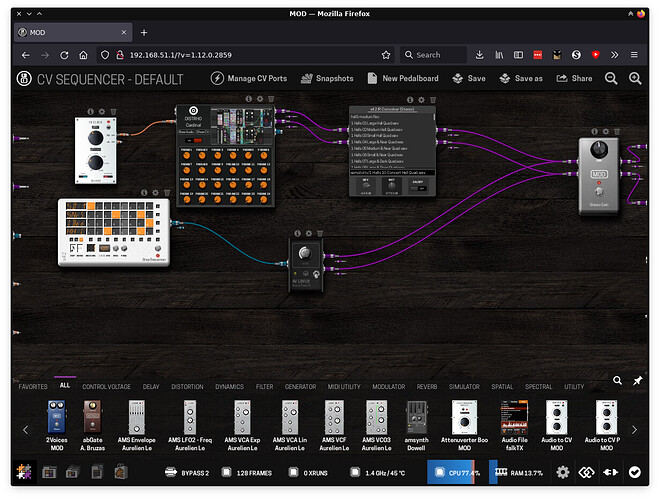Viewport: 660px width, 499px height.
Task: Delete the IR Convolver plugin via trash icon
Action: 433,100
